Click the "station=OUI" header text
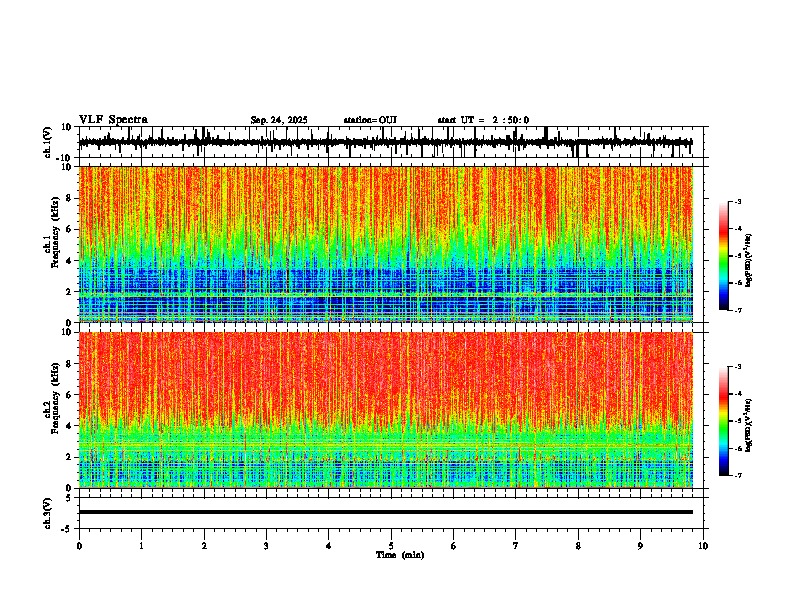This screenshot has height=612, width=792. [x=370, y=120]
